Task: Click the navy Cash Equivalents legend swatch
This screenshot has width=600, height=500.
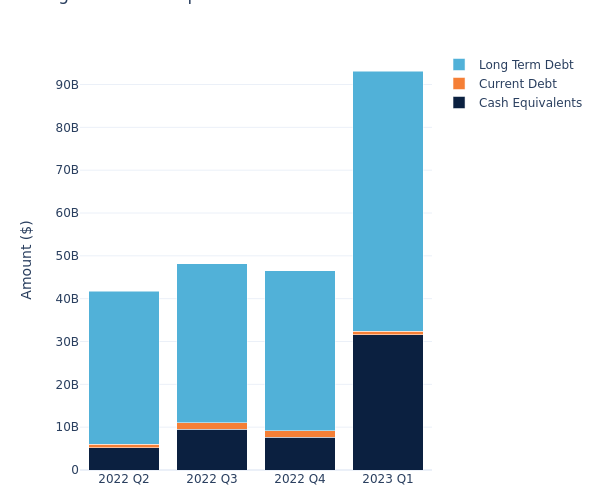Action: (x=459, y=103)
